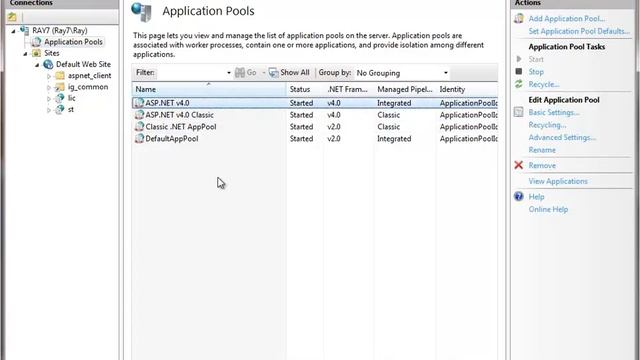Click the ASP.NET v4.0 pool icon
The width and height of the screenshot is (640, 360).
point(139,103)
